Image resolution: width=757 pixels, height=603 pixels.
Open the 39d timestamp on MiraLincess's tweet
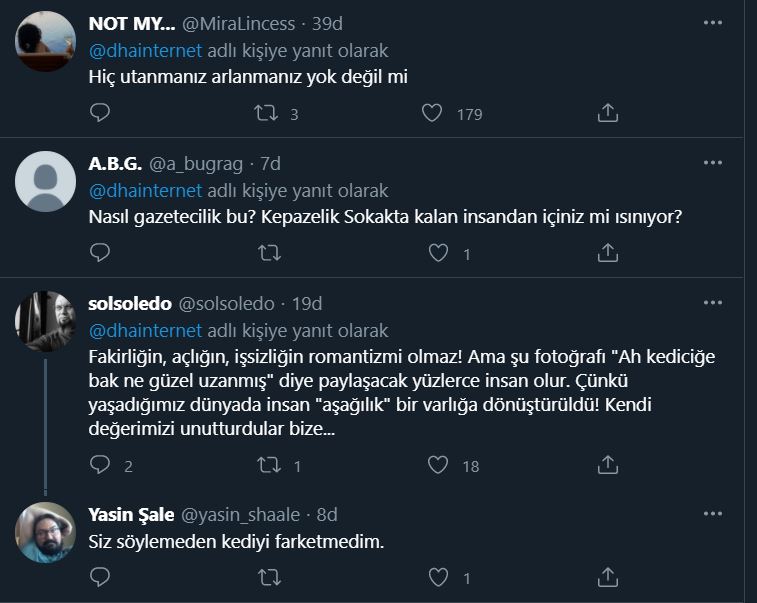(326, 22)
